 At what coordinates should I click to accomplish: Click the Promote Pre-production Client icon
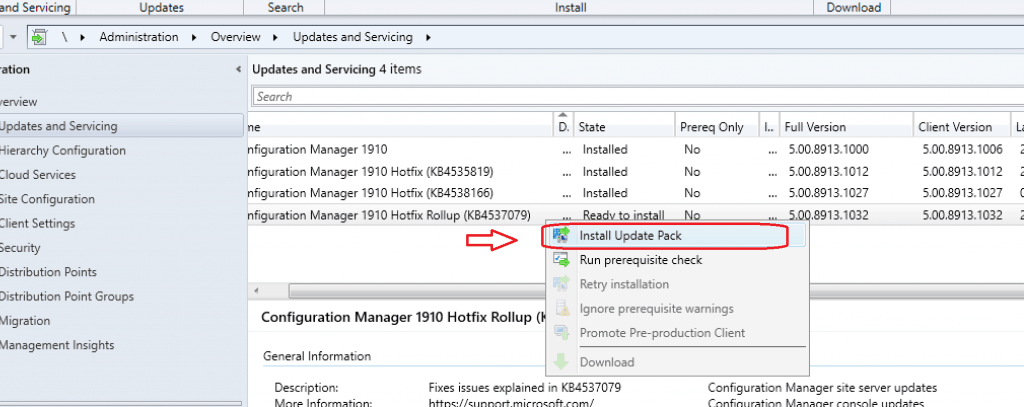tap(561, 333)
